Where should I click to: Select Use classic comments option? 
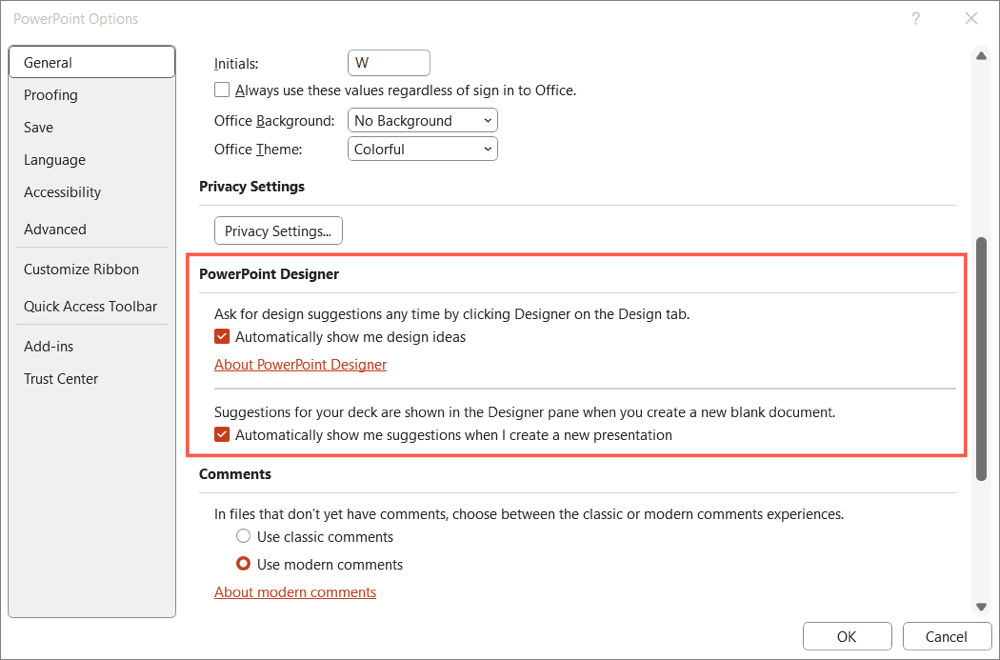(x=243, y=537)
